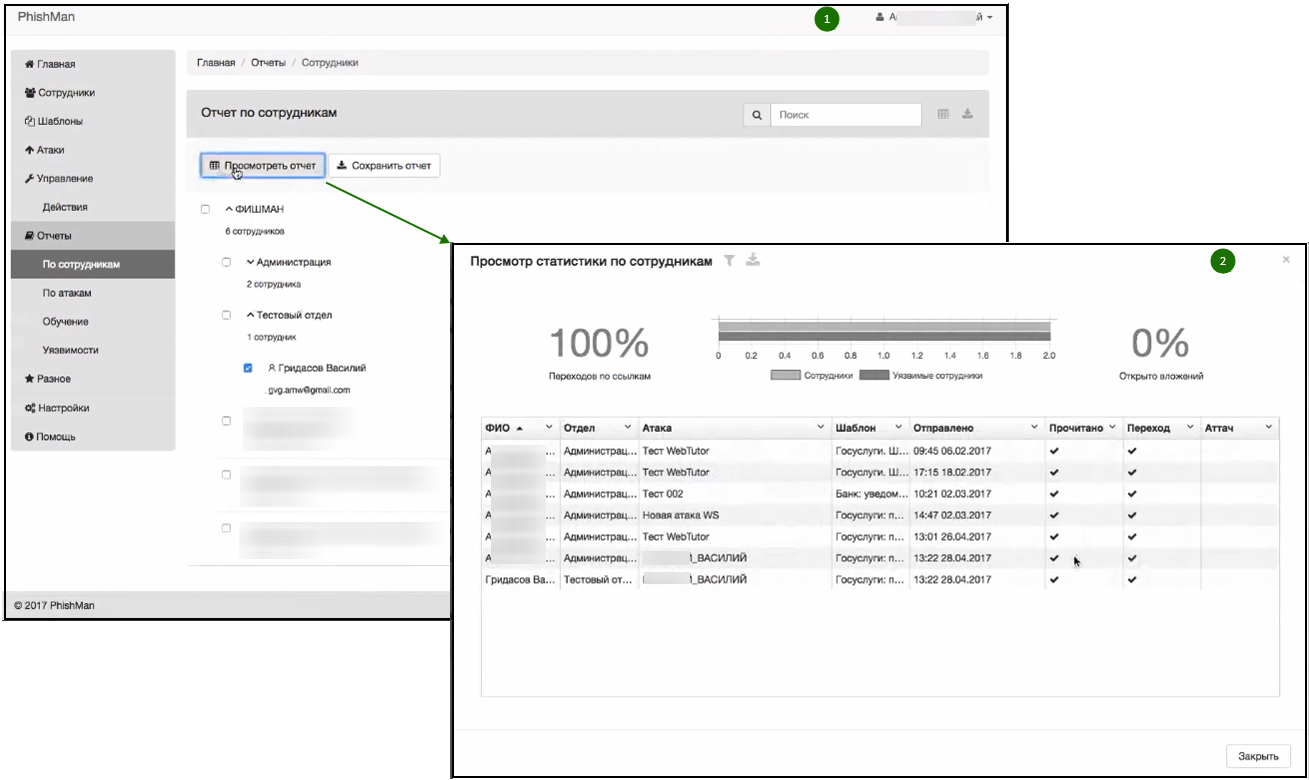Viewport: 1309px width, 780px height.
Task: Click the filter icon in statistics dialog
Action: (x=730, y=260)
